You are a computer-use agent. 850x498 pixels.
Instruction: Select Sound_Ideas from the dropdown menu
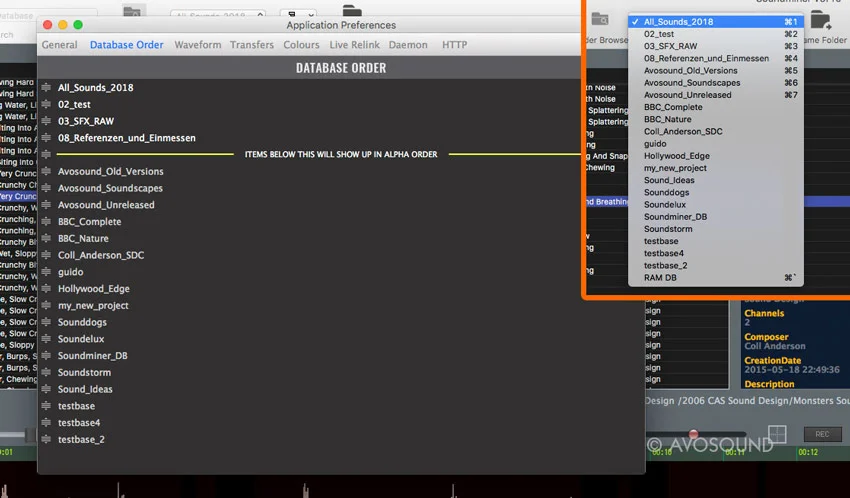pos(716,180)
